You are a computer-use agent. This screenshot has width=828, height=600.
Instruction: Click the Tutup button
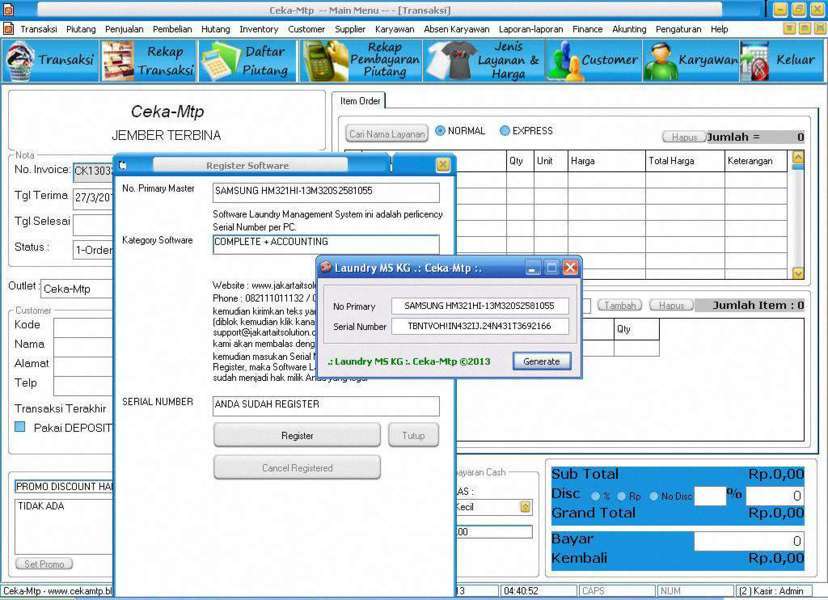click(x=413, y=435)
